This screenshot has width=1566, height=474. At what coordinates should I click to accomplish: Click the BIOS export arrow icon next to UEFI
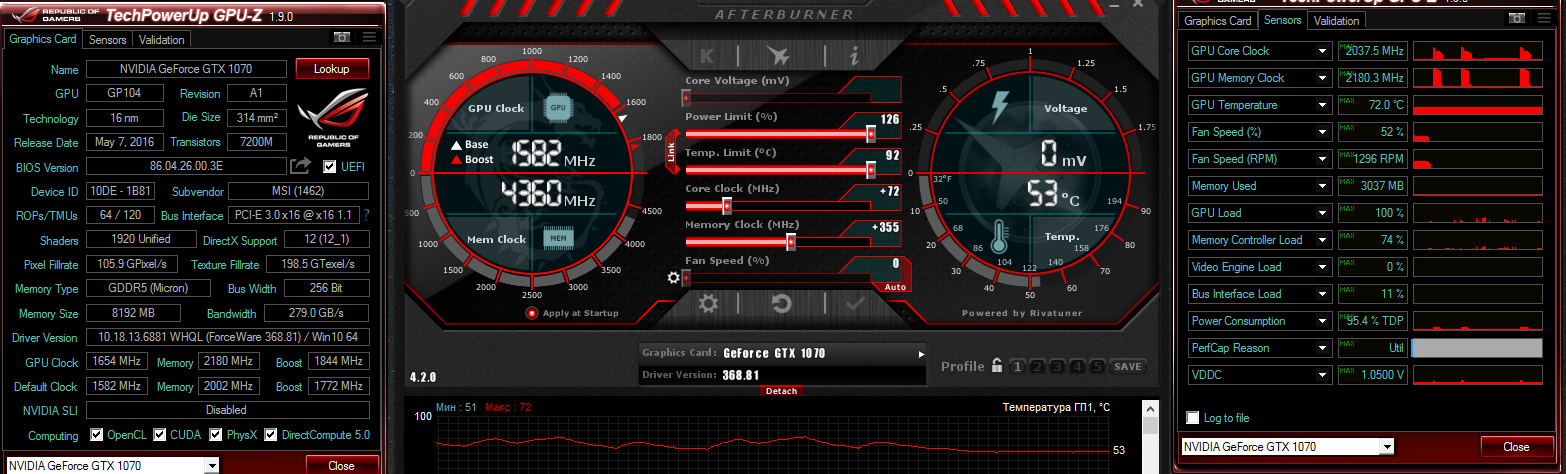click(301, 166)
